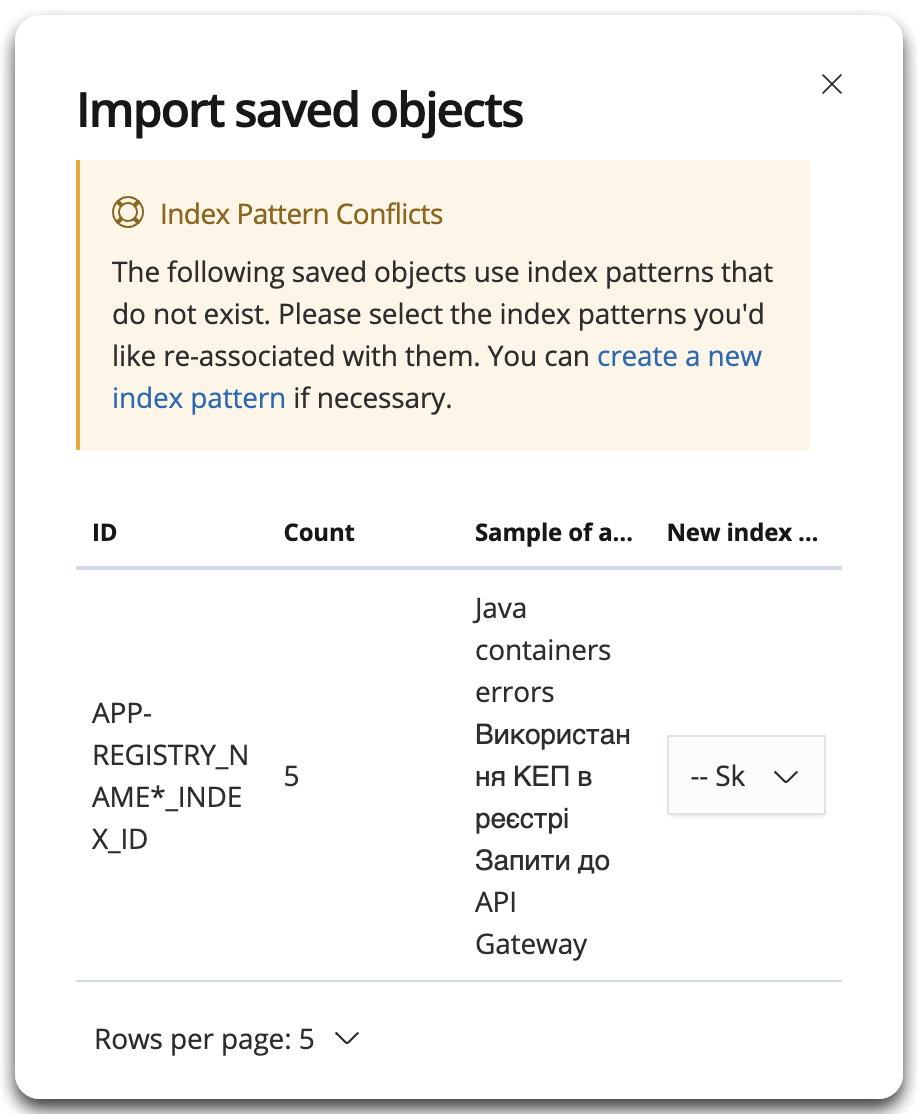Click the count value 5 cell

(x=291, y=777)
